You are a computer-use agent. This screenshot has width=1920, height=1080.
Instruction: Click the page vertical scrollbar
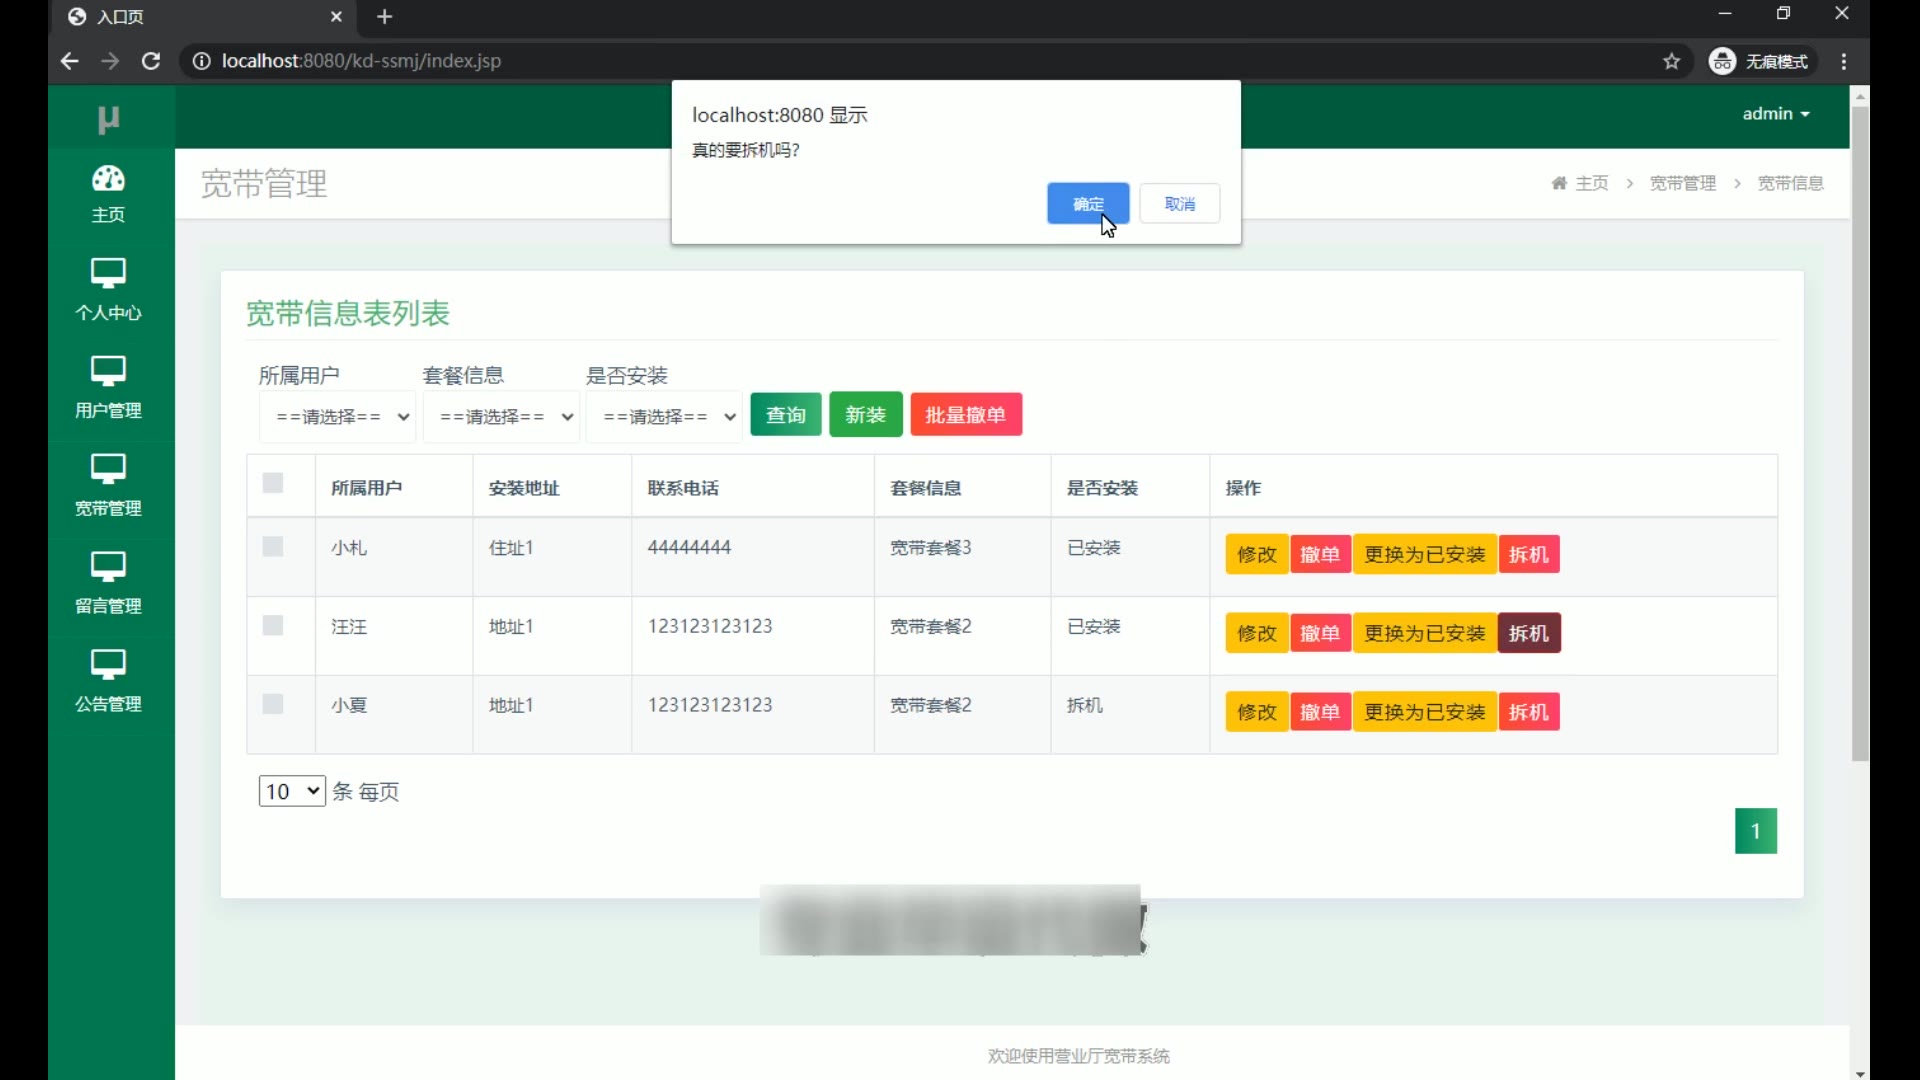(1860, 430)
